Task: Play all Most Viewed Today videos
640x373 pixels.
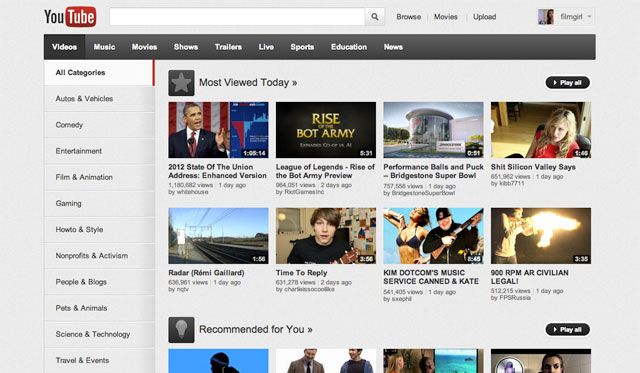Action: click(x=567, y=83)
